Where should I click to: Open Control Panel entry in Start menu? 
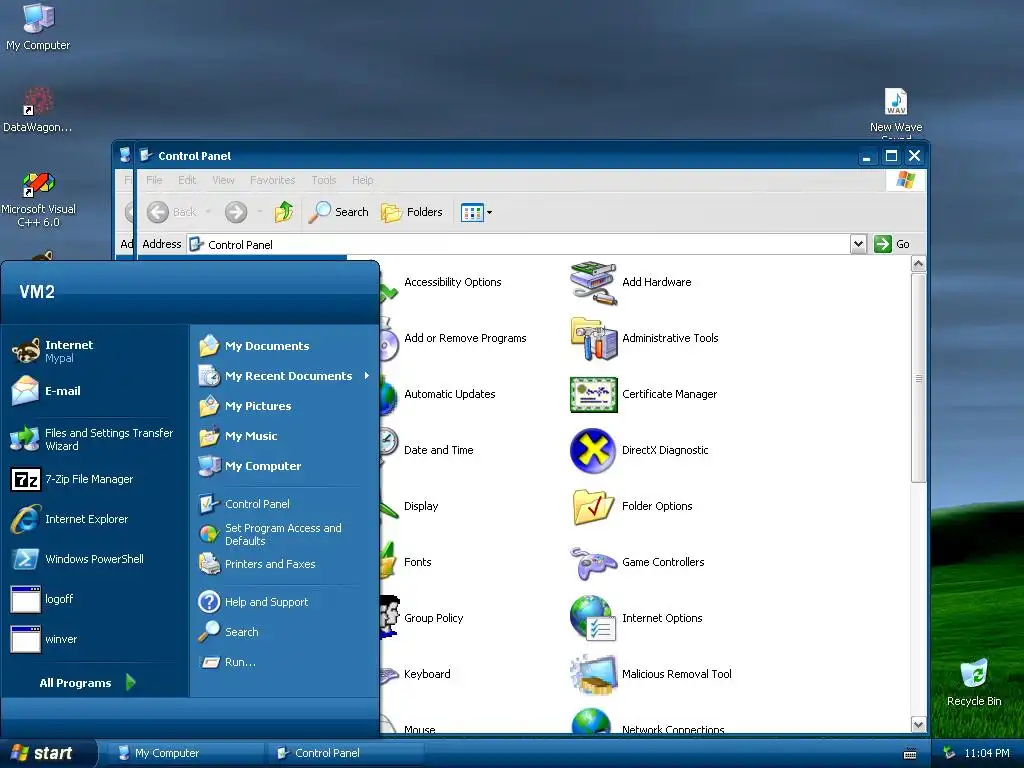coord(244,504)
